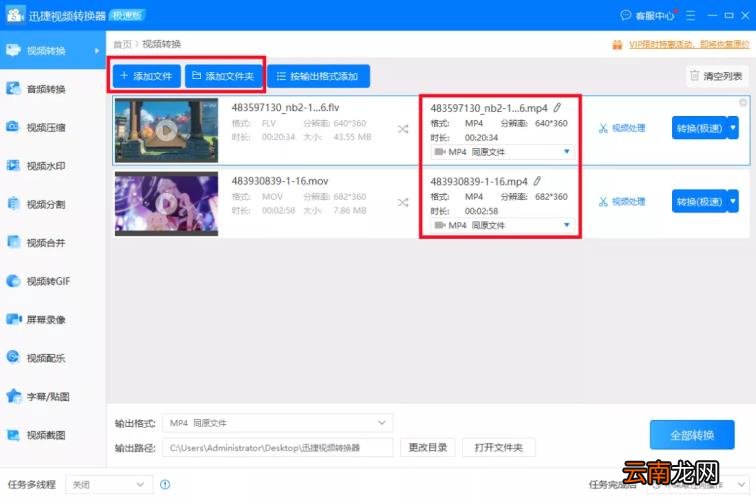The height and width of the screenshot is (501, 756).
Task: Click the 更改目录 button
Action: tap(428, 447)
